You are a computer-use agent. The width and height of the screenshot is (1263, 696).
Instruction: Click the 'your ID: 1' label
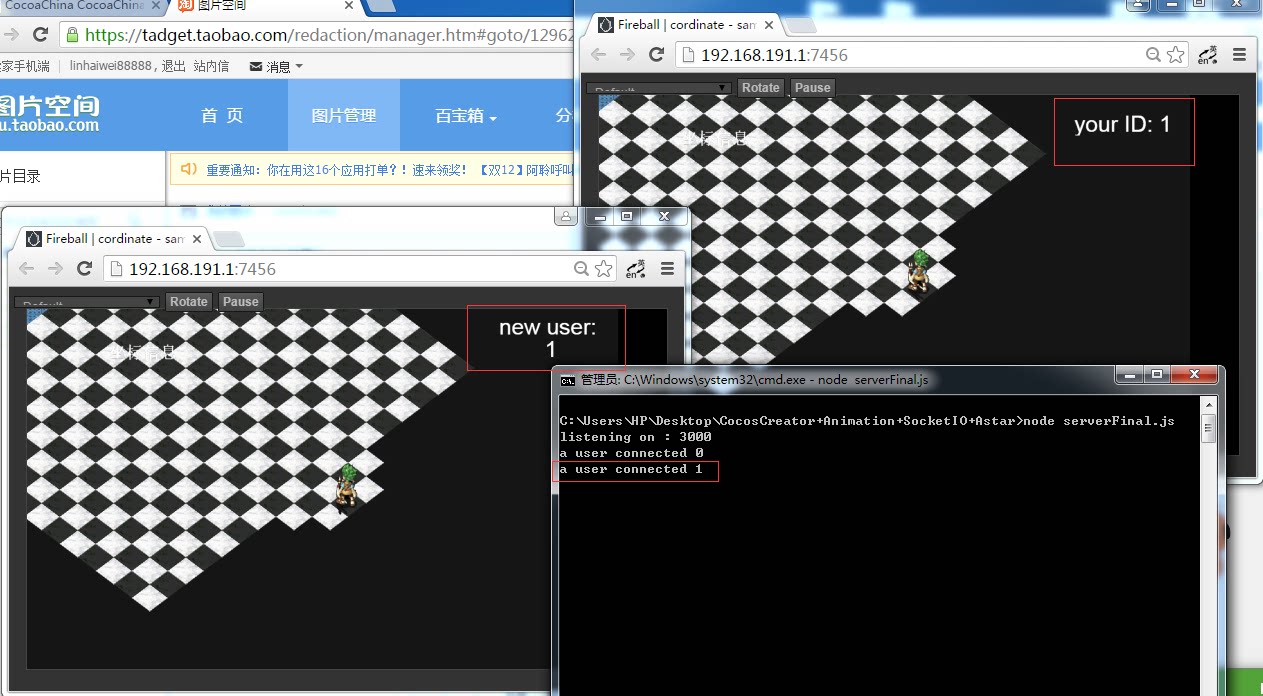1122,125
